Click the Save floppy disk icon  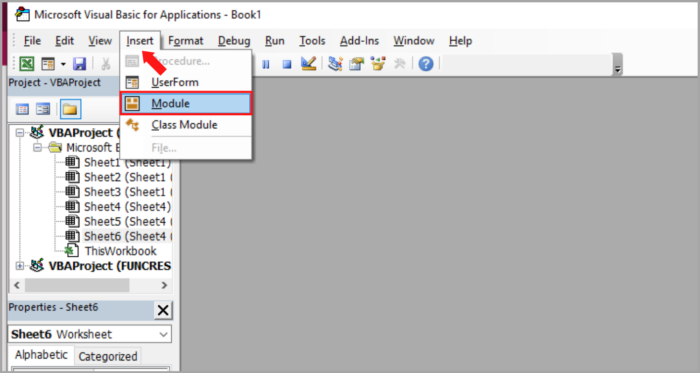click(79, 64)
